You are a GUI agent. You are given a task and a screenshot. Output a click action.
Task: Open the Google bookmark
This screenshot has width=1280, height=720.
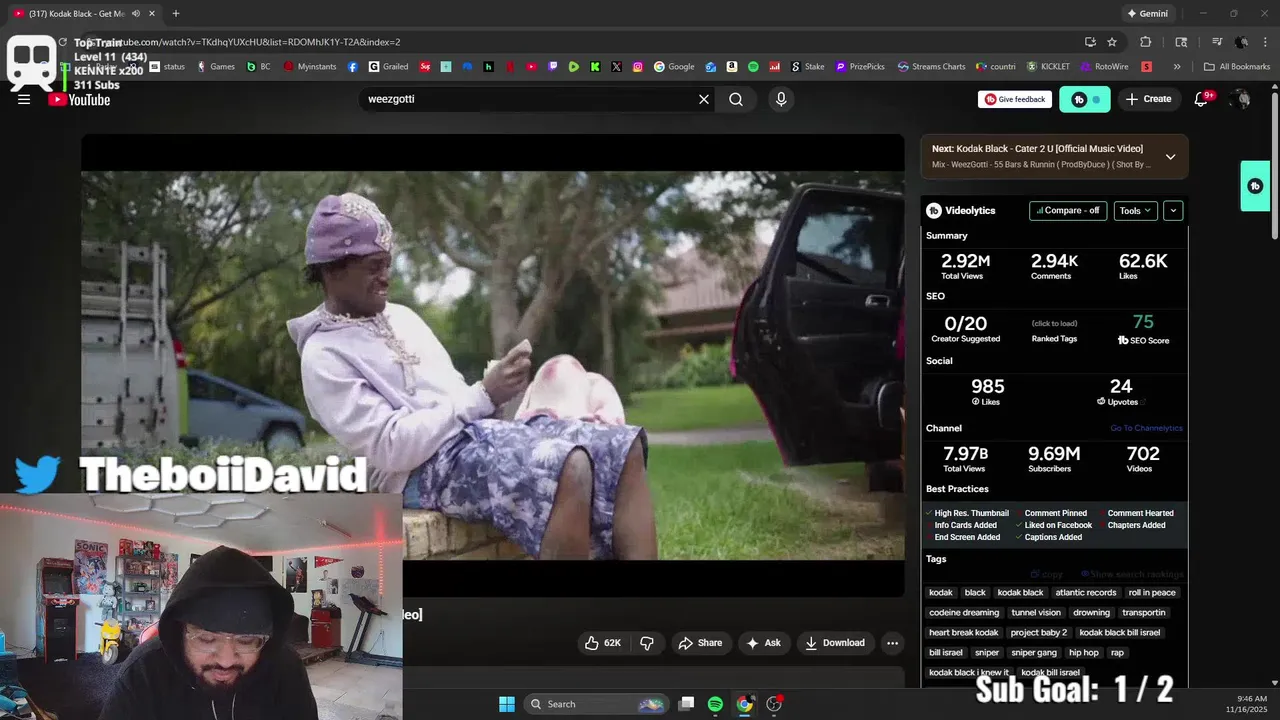click(674, 67)
